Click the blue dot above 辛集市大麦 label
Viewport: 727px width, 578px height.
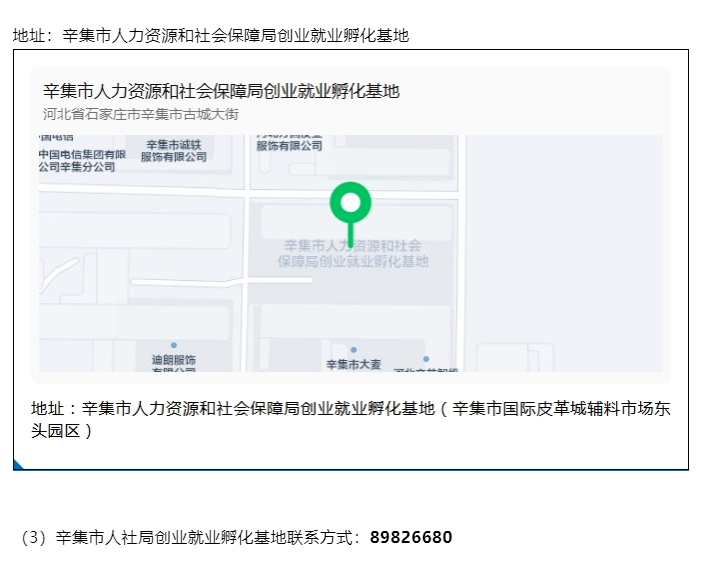pyautogui.click(x=353, y=350)
